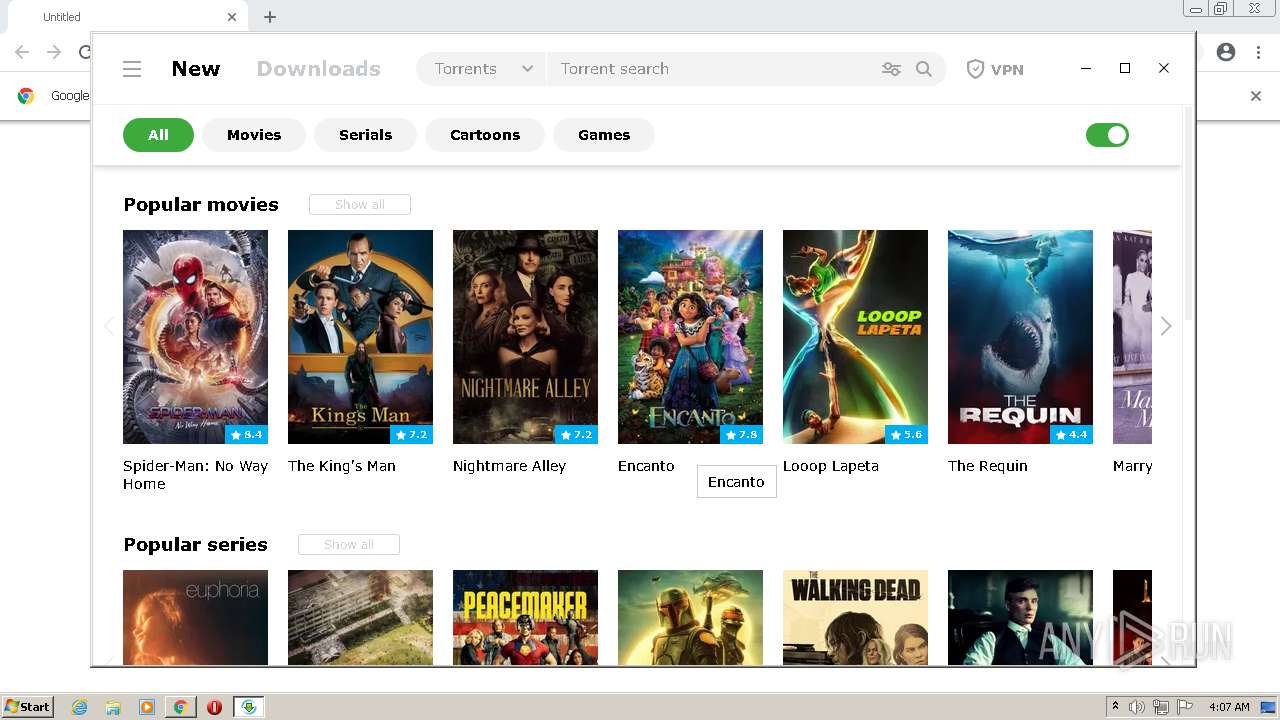
Task: Open Nightmare Alley poster
Action: pos(525,337)
